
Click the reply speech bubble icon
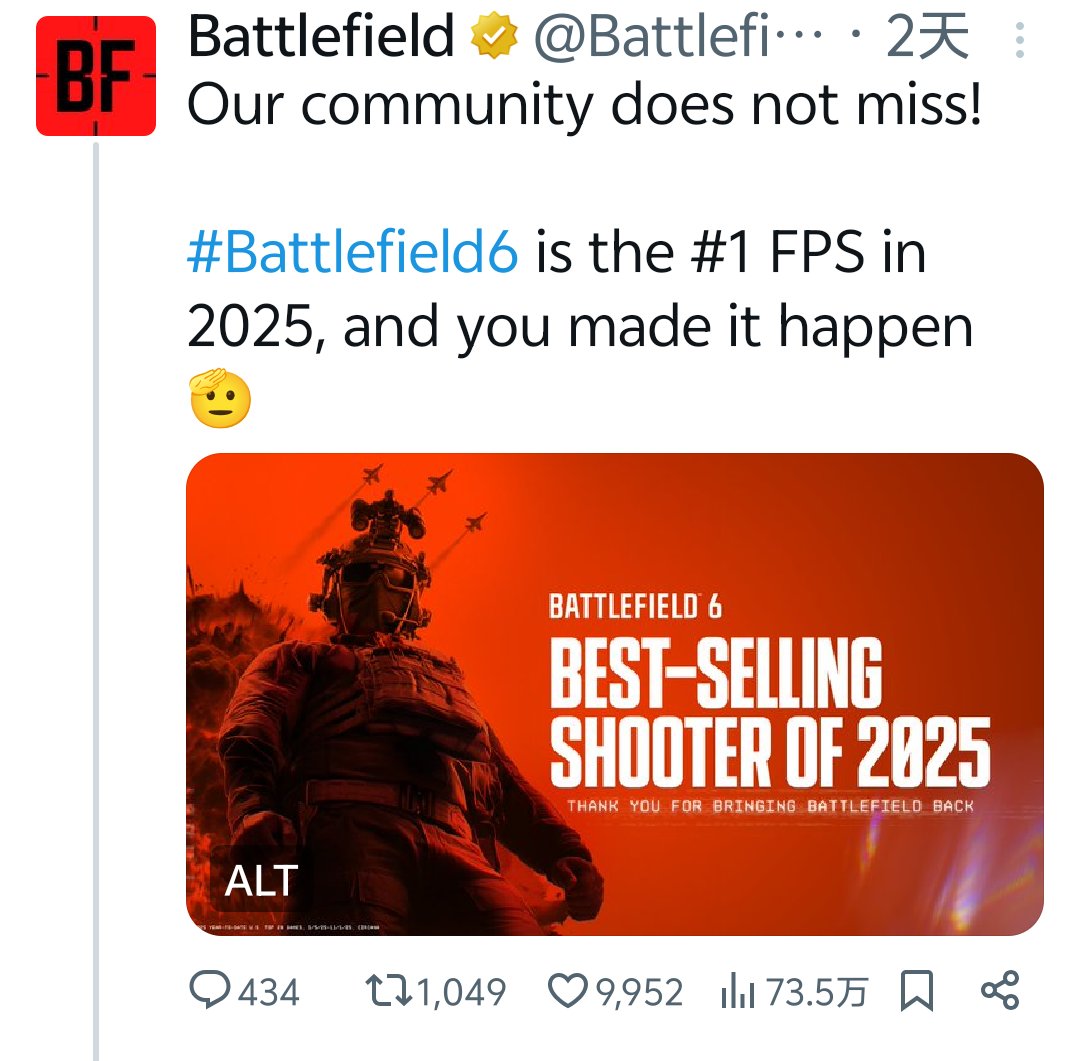pyautogui.click(x=210, y=991)
